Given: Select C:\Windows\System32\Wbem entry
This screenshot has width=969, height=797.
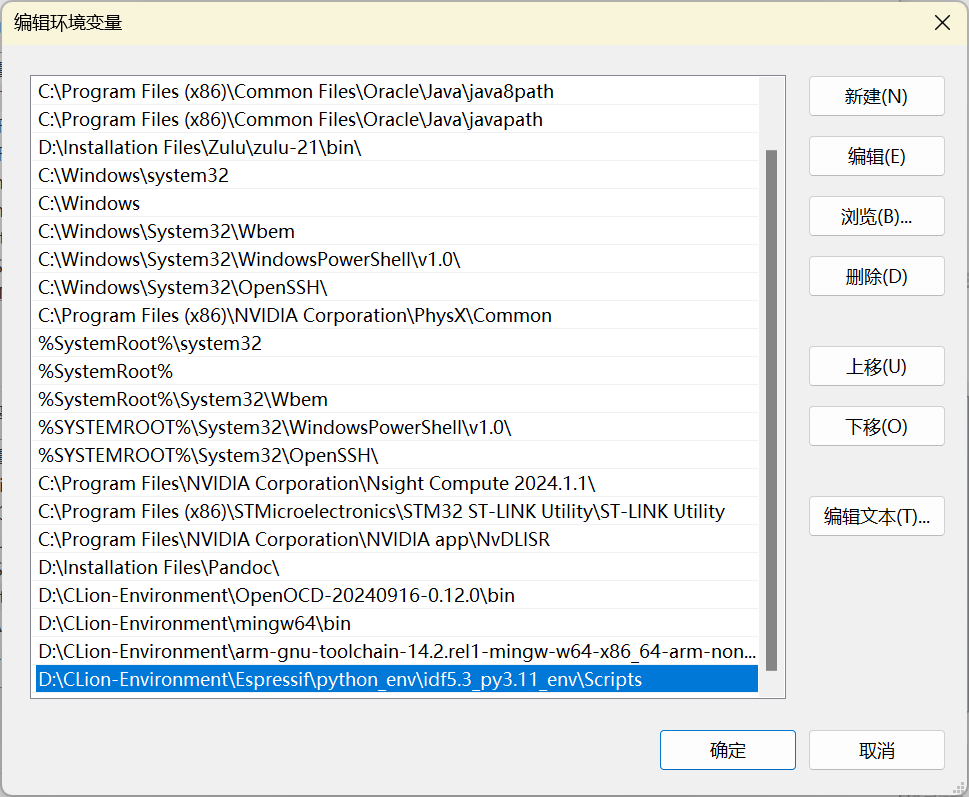Looking at the screenshot, I should point(397,231).
